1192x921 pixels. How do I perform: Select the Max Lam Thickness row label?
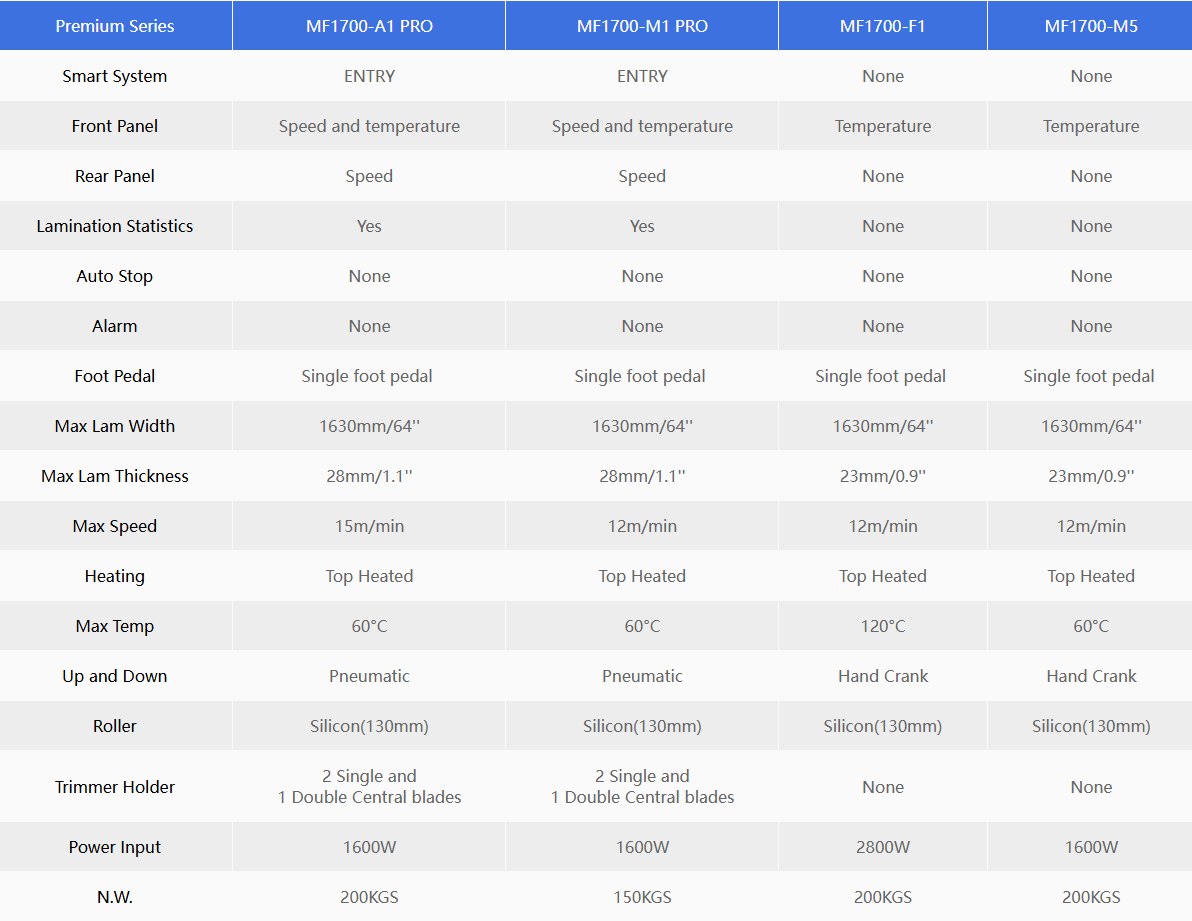pos(115,476)
